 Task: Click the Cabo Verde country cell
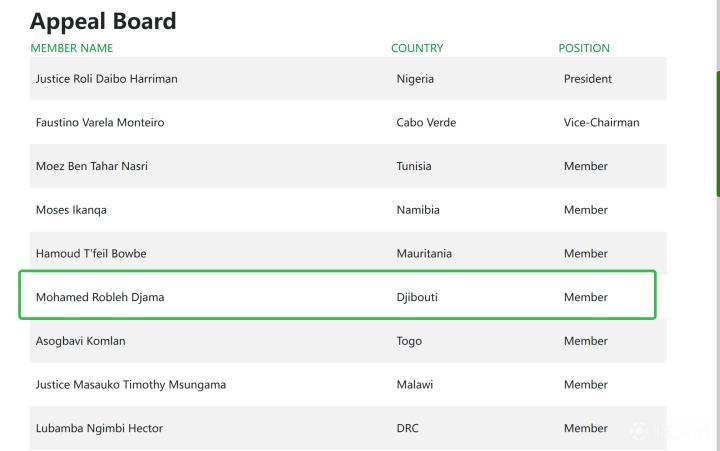426,123
